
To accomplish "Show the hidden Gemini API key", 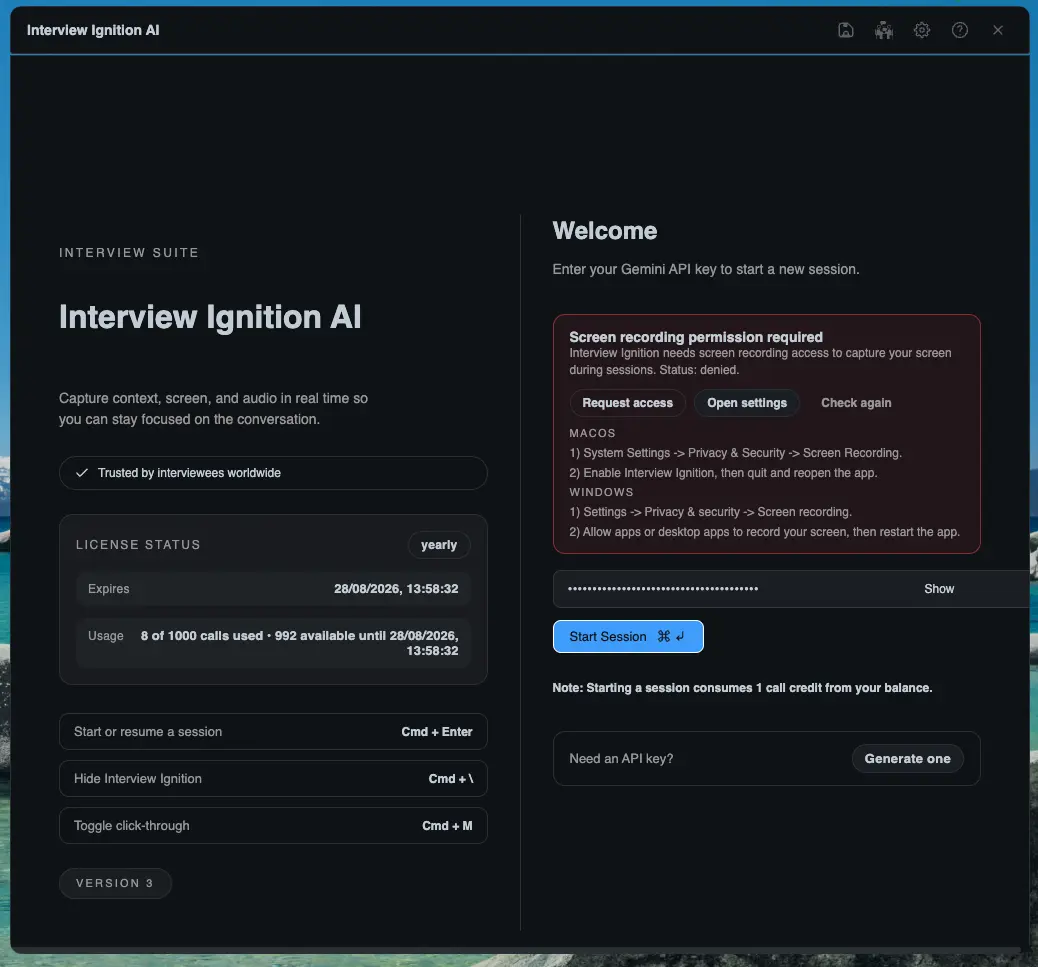I will [x=938, y=589].
